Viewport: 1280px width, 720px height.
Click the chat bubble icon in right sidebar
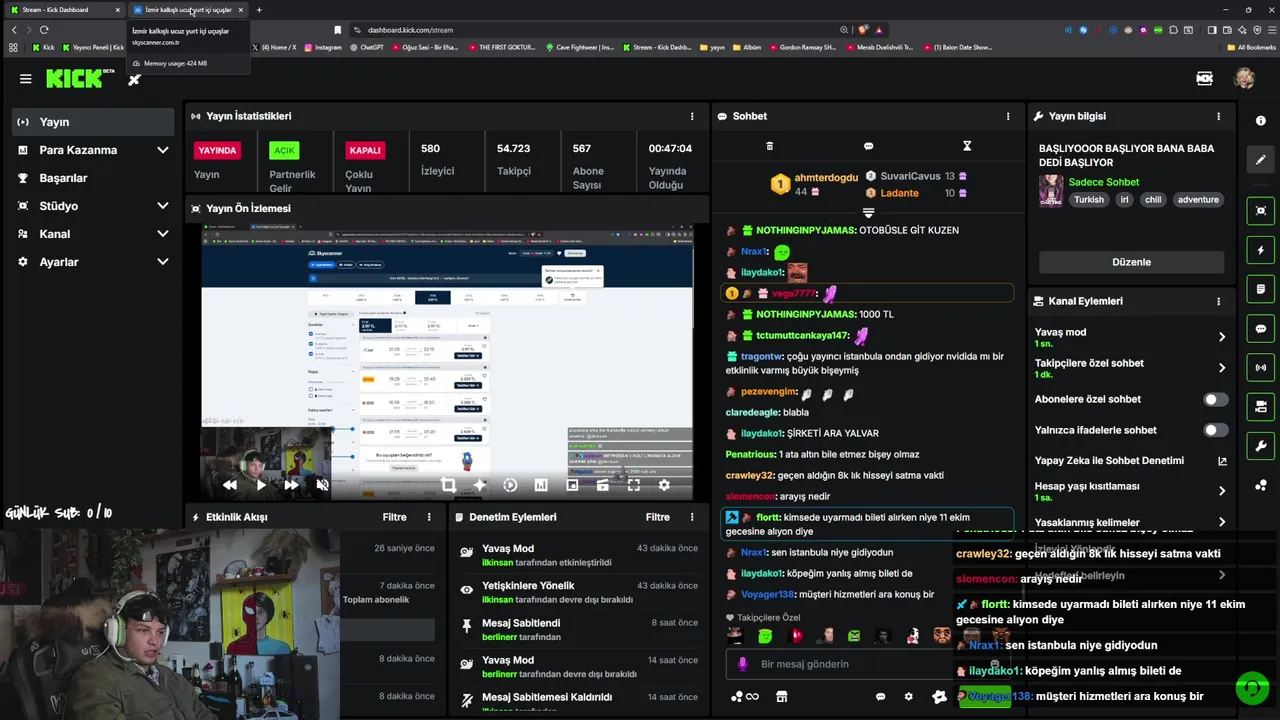pyautogui.click(x=1260, y=329)
